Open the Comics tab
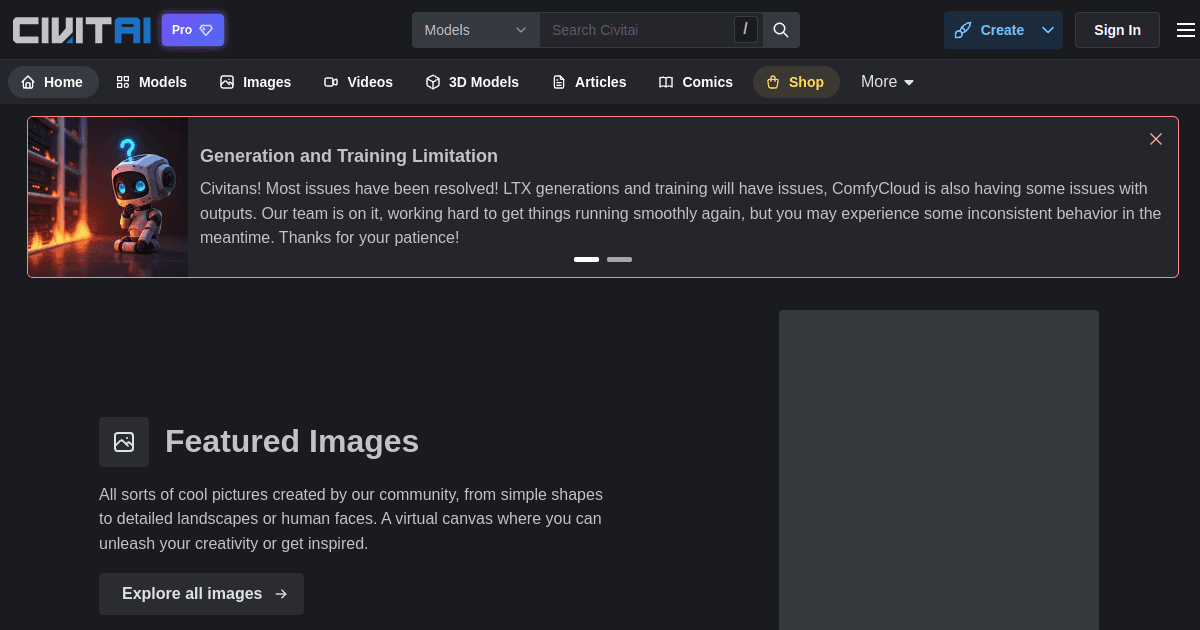1200x630 pixels. pos(696,82)
